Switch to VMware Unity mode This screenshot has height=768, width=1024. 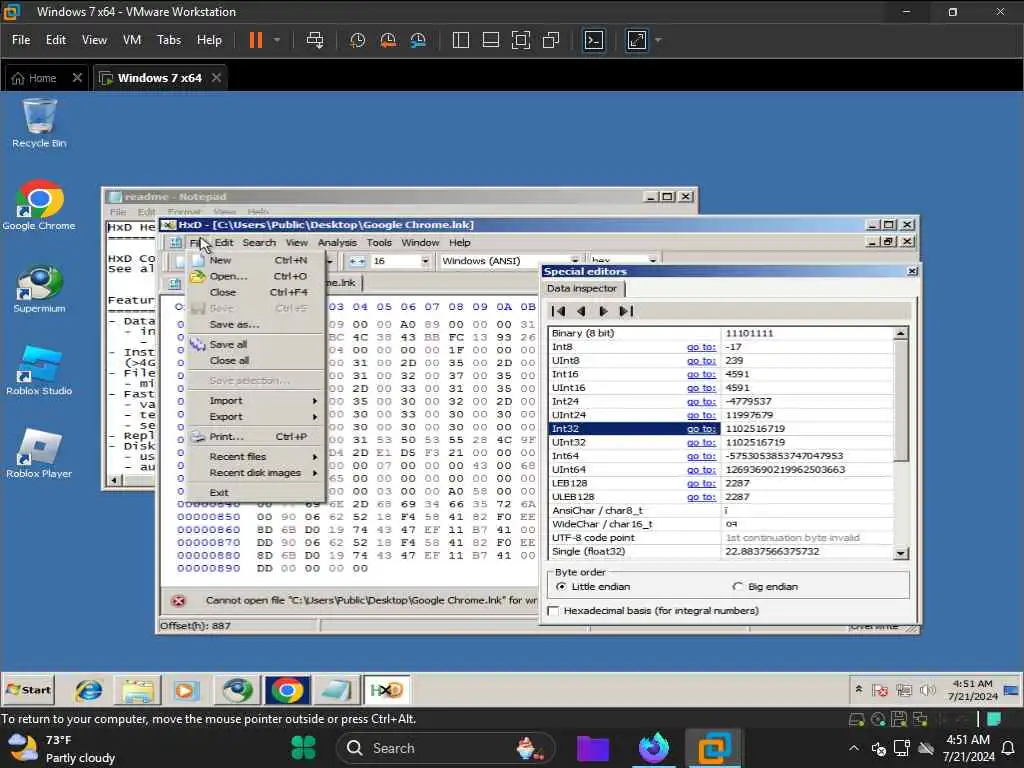point(551,40)
